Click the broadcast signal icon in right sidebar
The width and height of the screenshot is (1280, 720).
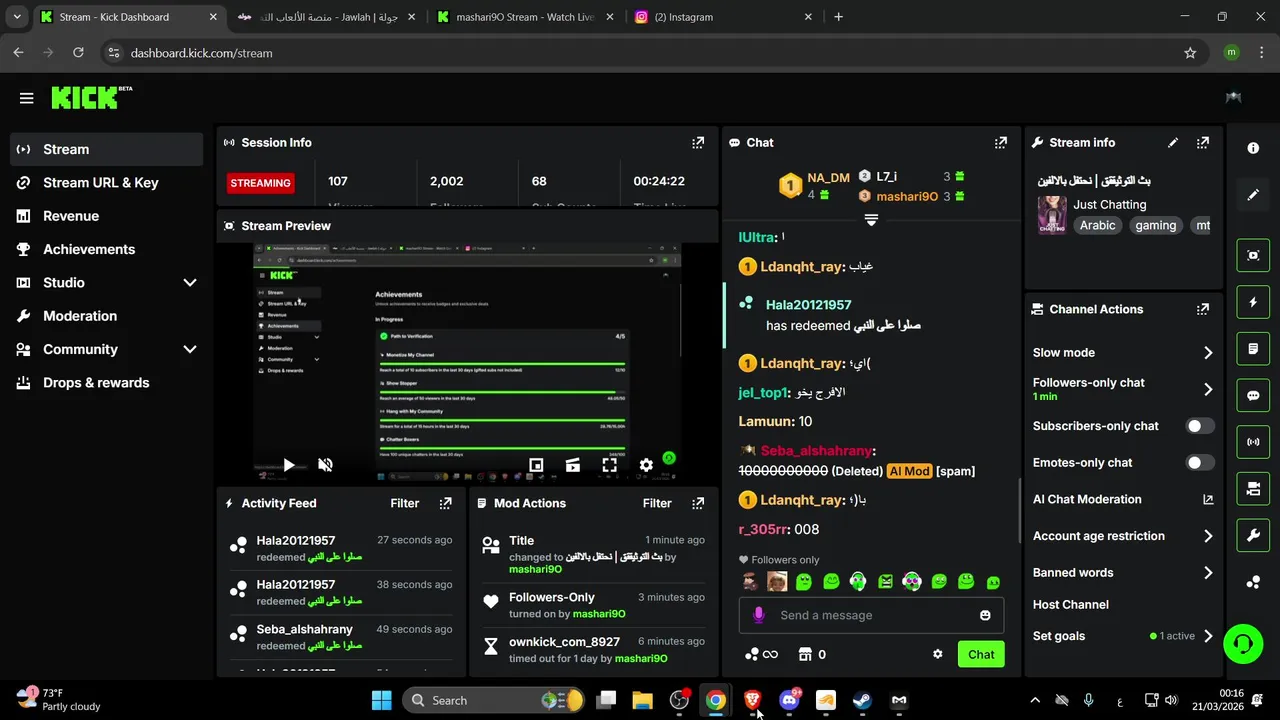[1253, 441]
